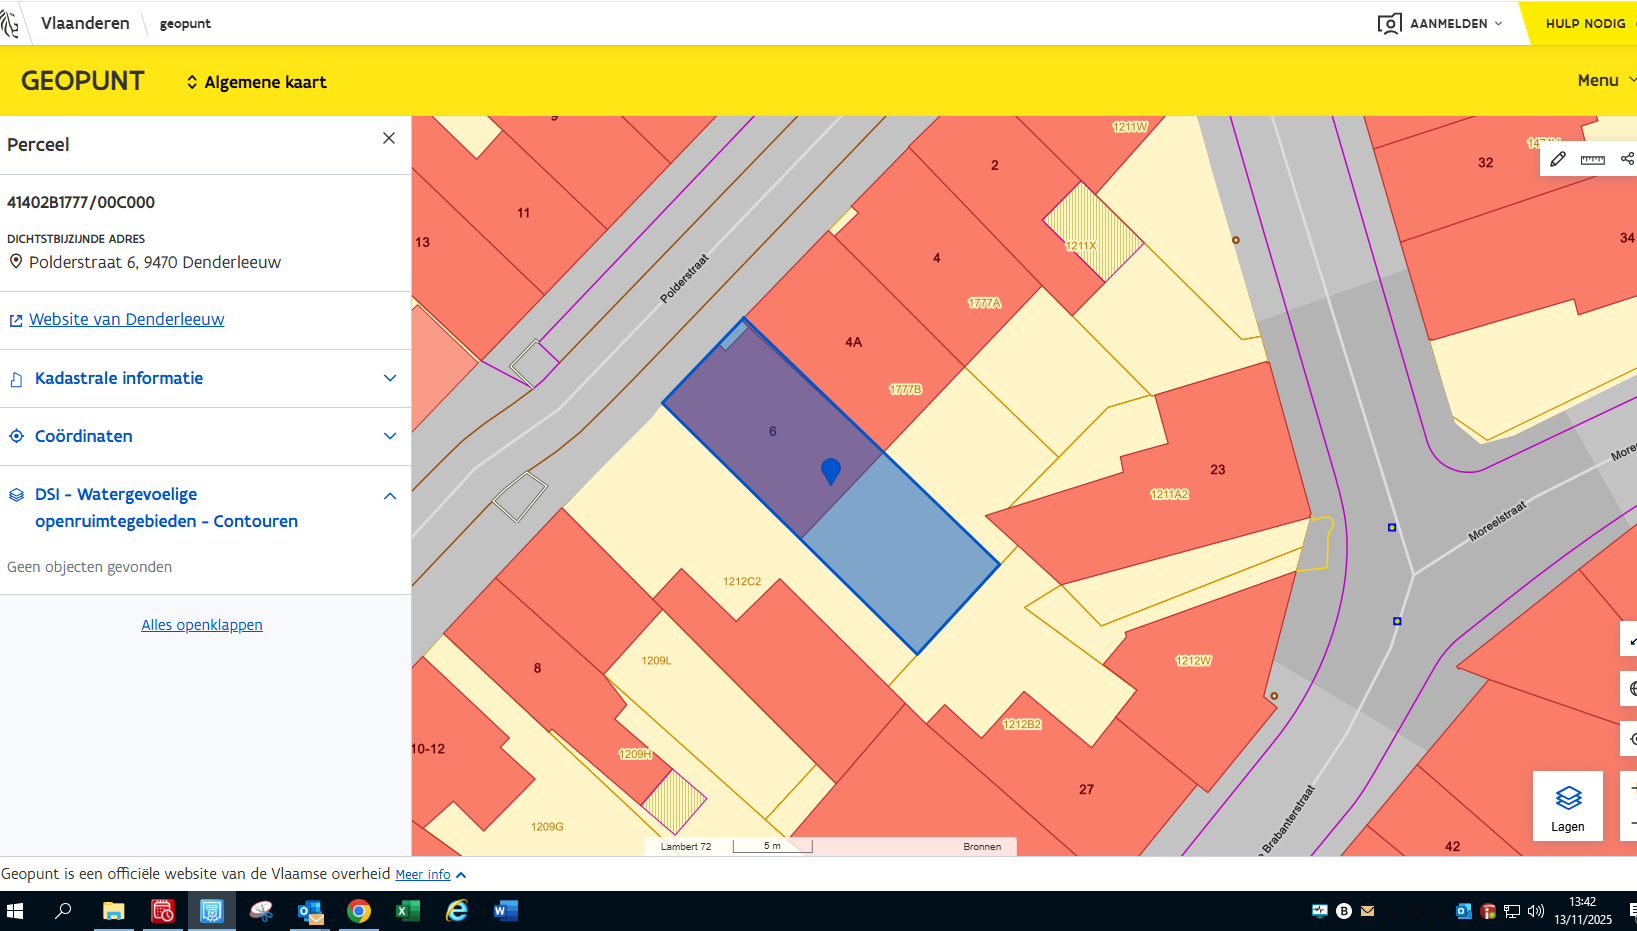Open the Aanmelden dropdown
1637x931 pixels.
click(1440, 23)
